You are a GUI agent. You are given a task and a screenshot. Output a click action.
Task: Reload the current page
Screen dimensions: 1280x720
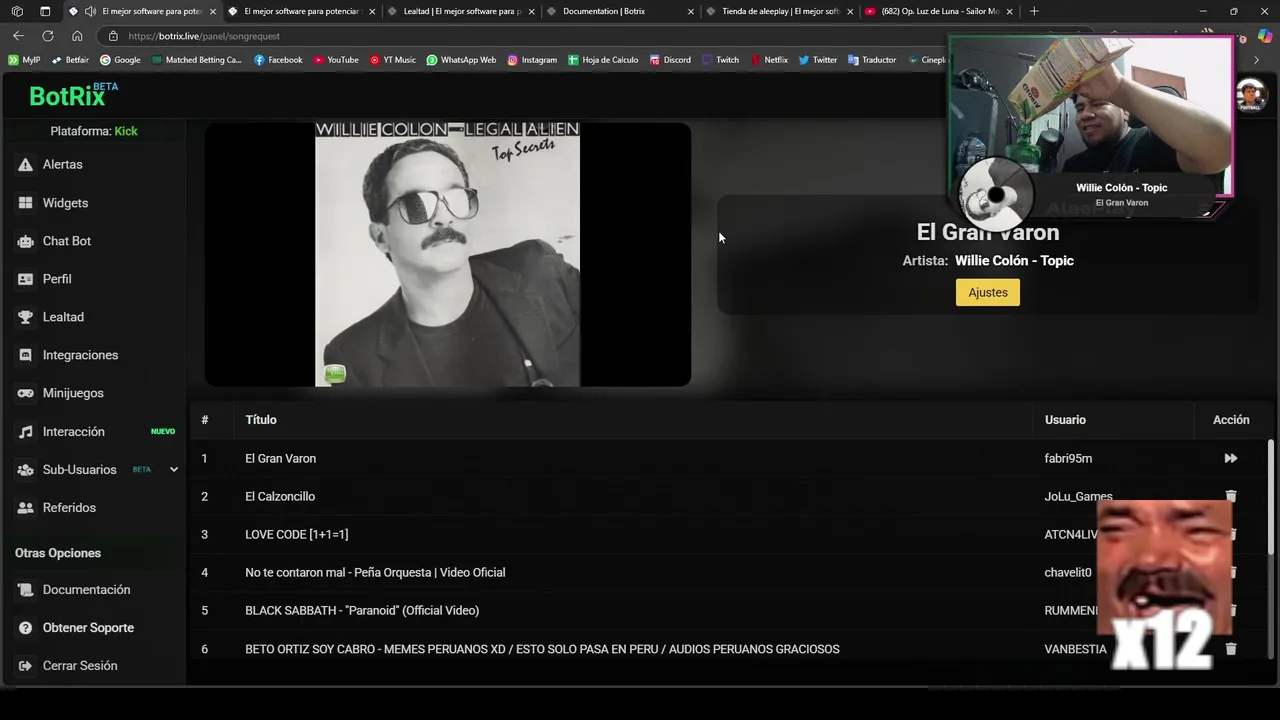(x=47, y=36)
